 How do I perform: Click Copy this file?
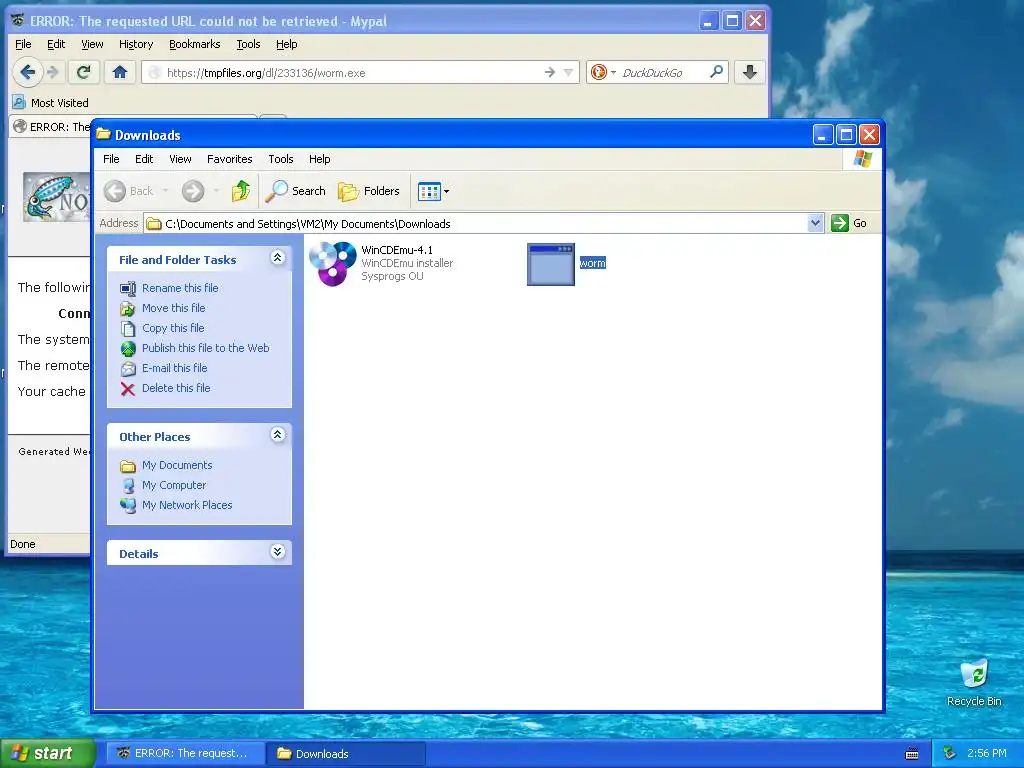[173, 328]
